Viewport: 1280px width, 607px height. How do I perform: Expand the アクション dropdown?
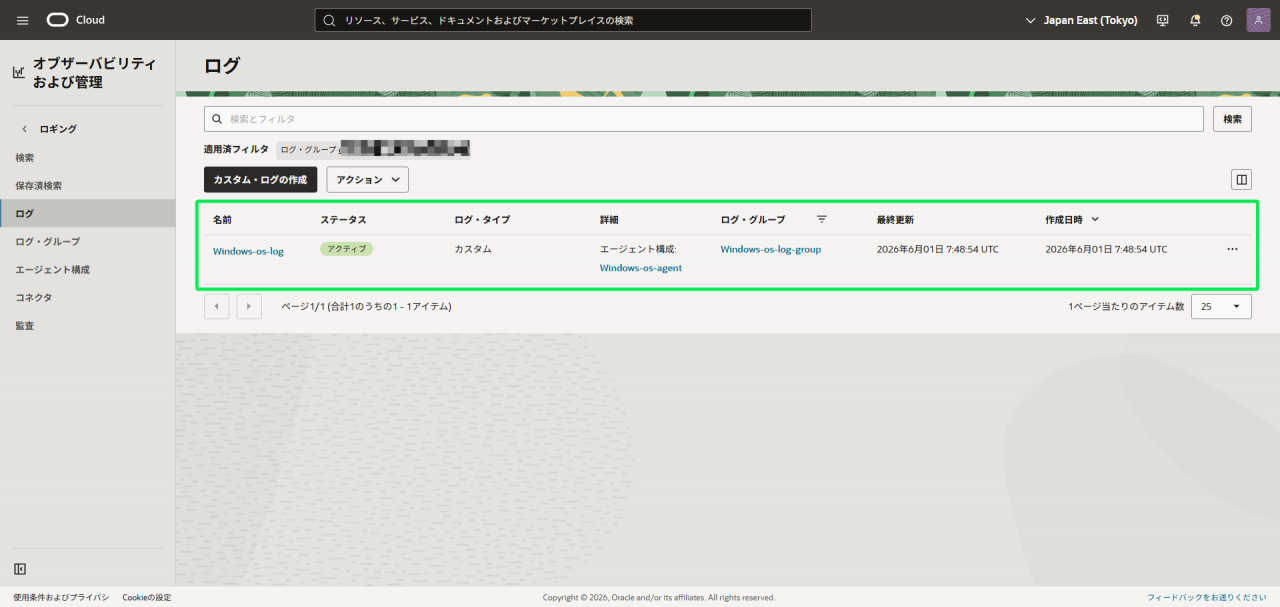[x=368, y=180]
